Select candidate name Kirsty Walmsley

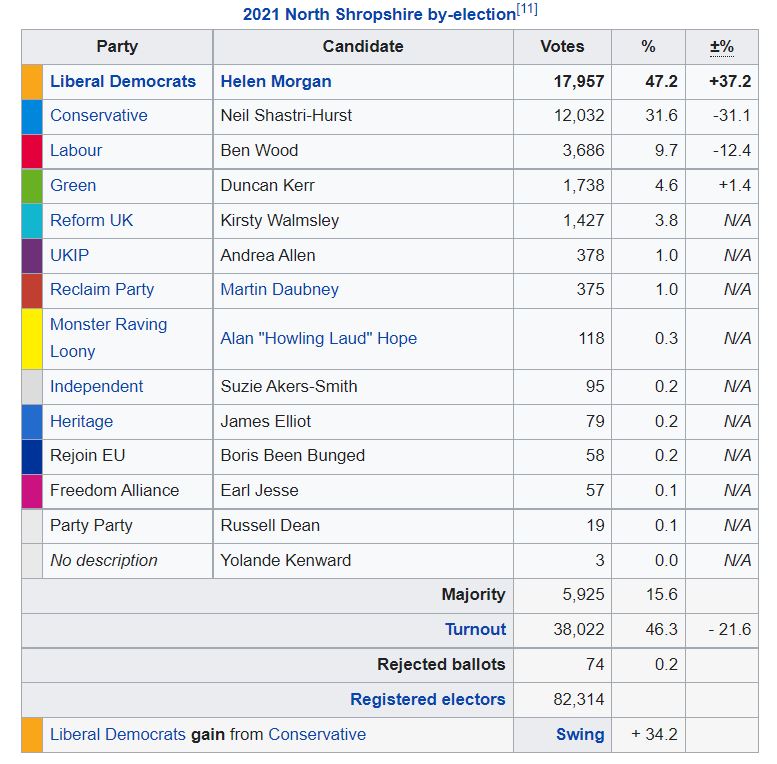tap(279, 220)
